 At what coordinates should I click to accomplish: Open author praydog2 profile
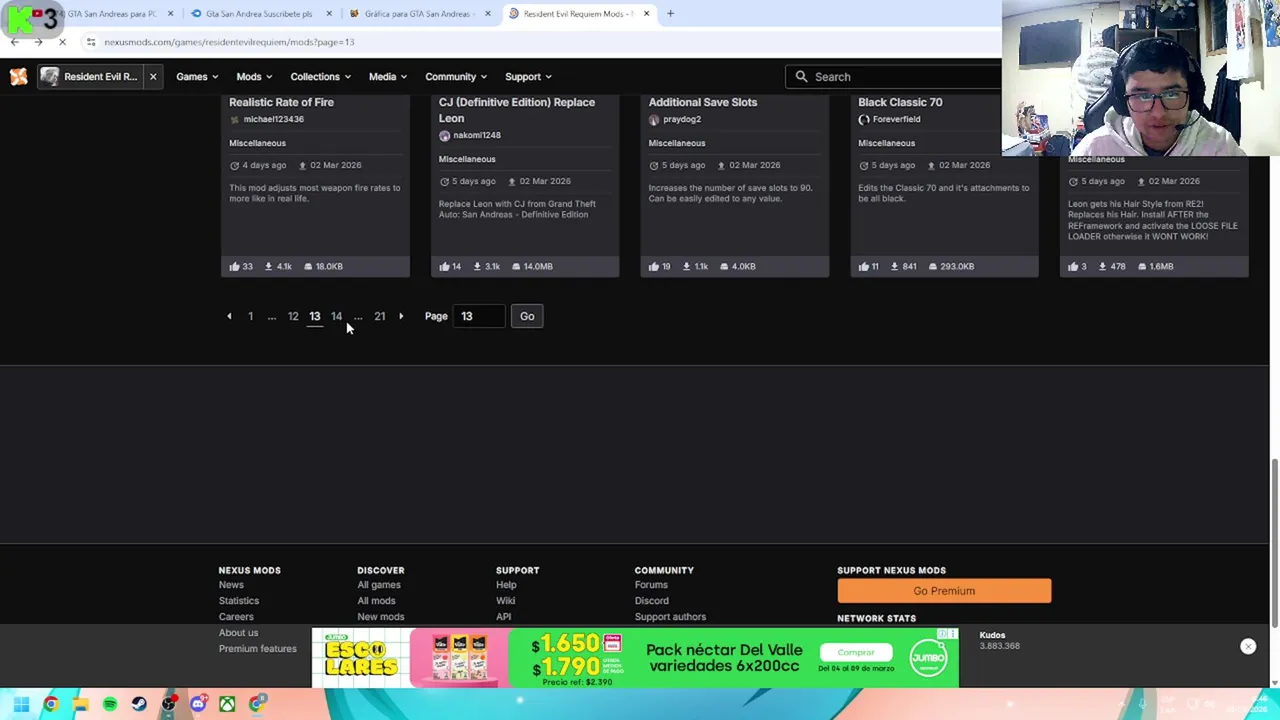pos(681,119)
